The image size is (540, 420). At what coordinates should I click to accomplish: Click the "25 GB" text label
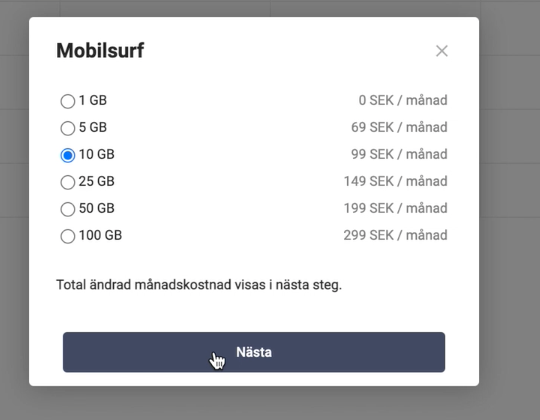pos(96,181)
